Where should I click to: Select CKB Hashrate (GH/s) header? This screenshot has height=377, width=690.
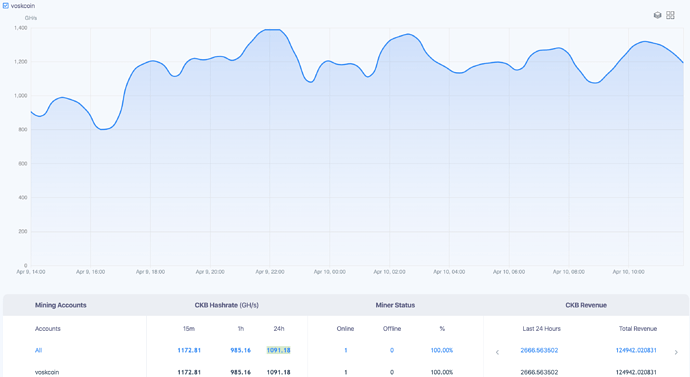pyautogui.click(x=227, y=305)
